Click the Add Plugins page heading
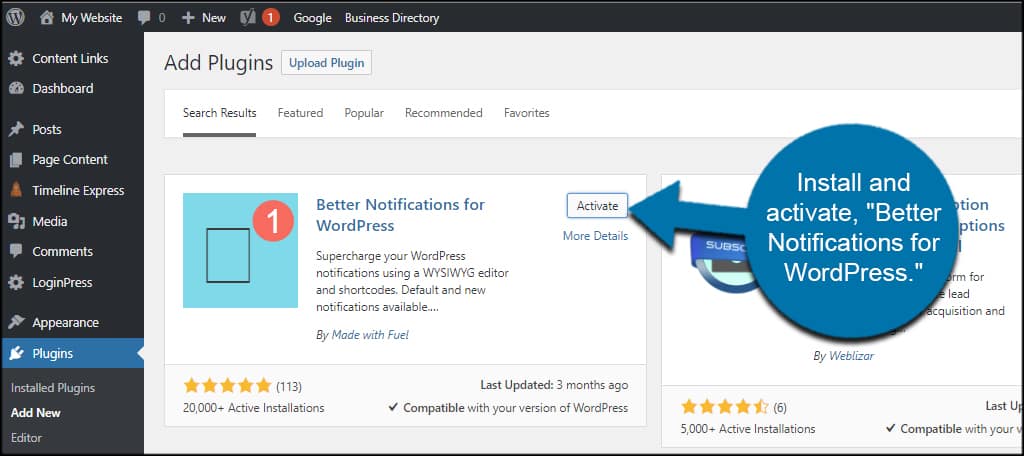Screen dimensions: 1024x456 [x=218, y=63]
